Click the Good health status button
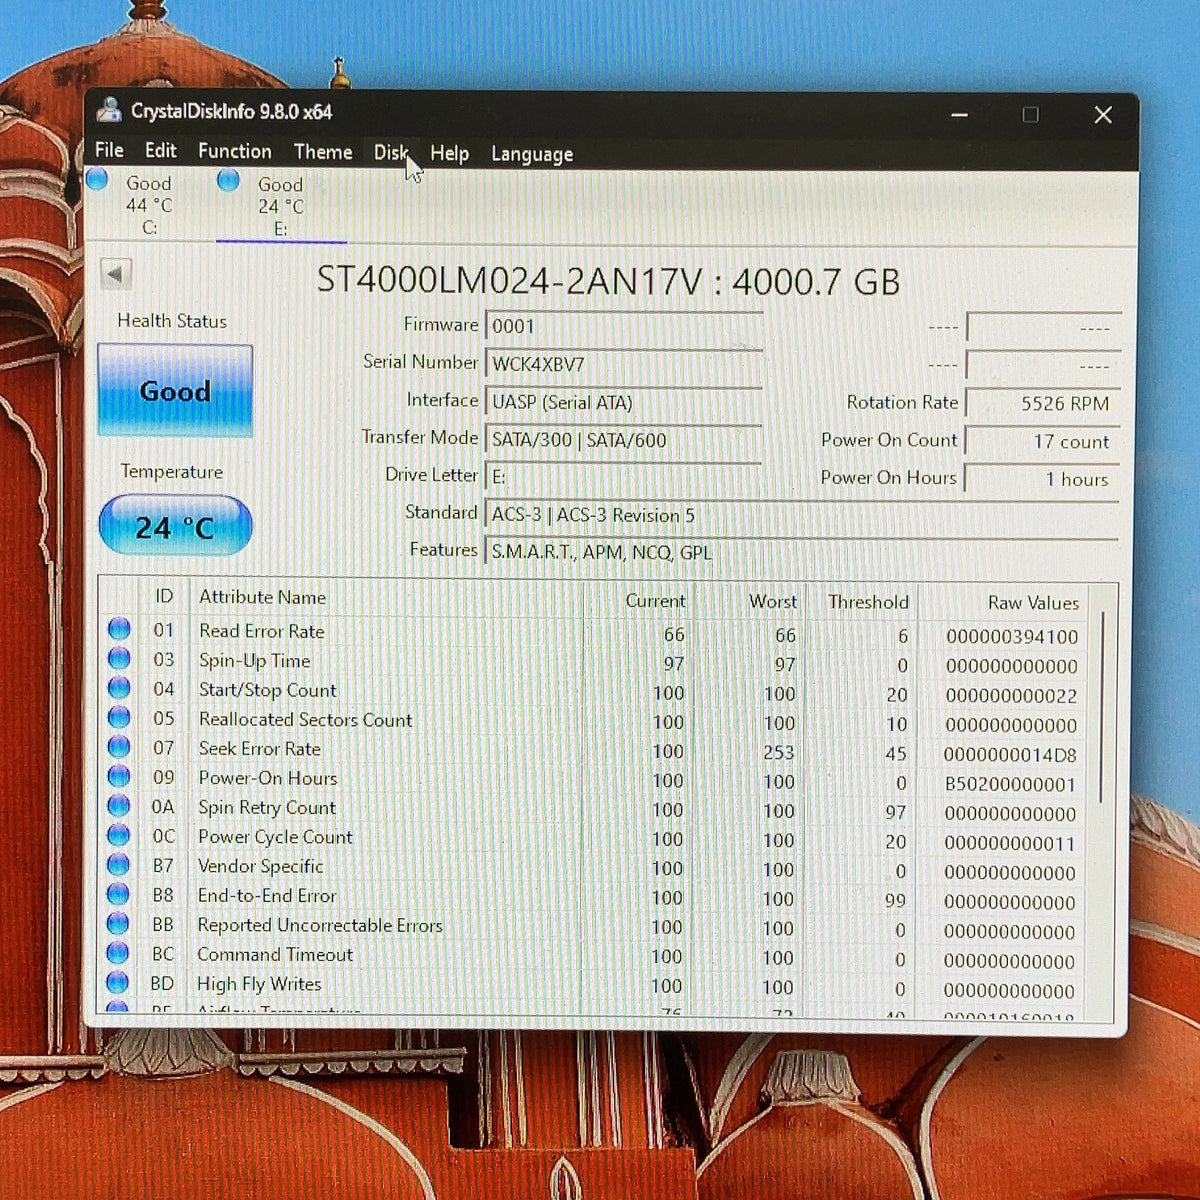The height and width of the screenshot is (1200, 1200). (175, 391)
